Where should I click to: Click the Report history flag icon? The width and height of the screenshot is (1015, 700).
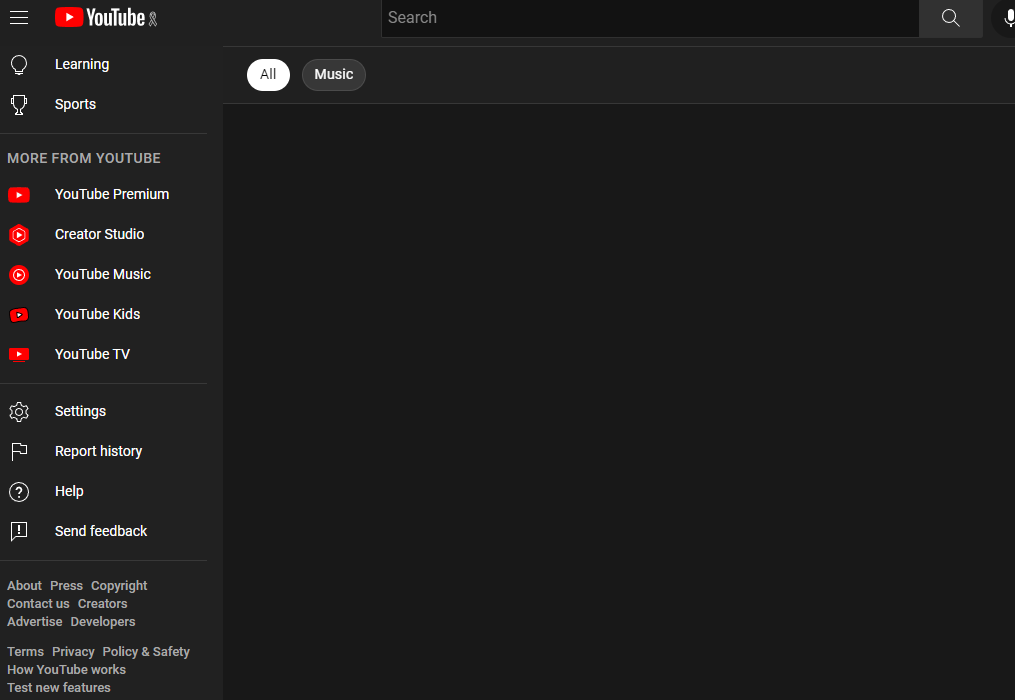click(x=19, y=451)
